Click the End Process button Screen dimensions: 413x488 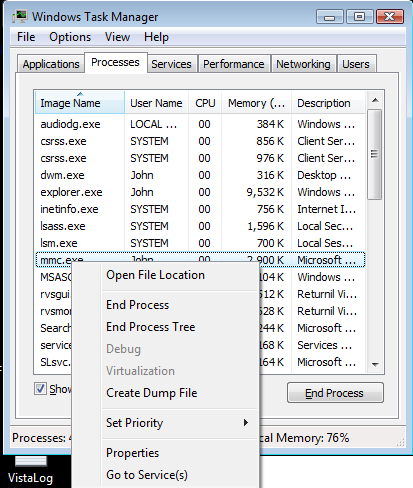coord(335,393)
